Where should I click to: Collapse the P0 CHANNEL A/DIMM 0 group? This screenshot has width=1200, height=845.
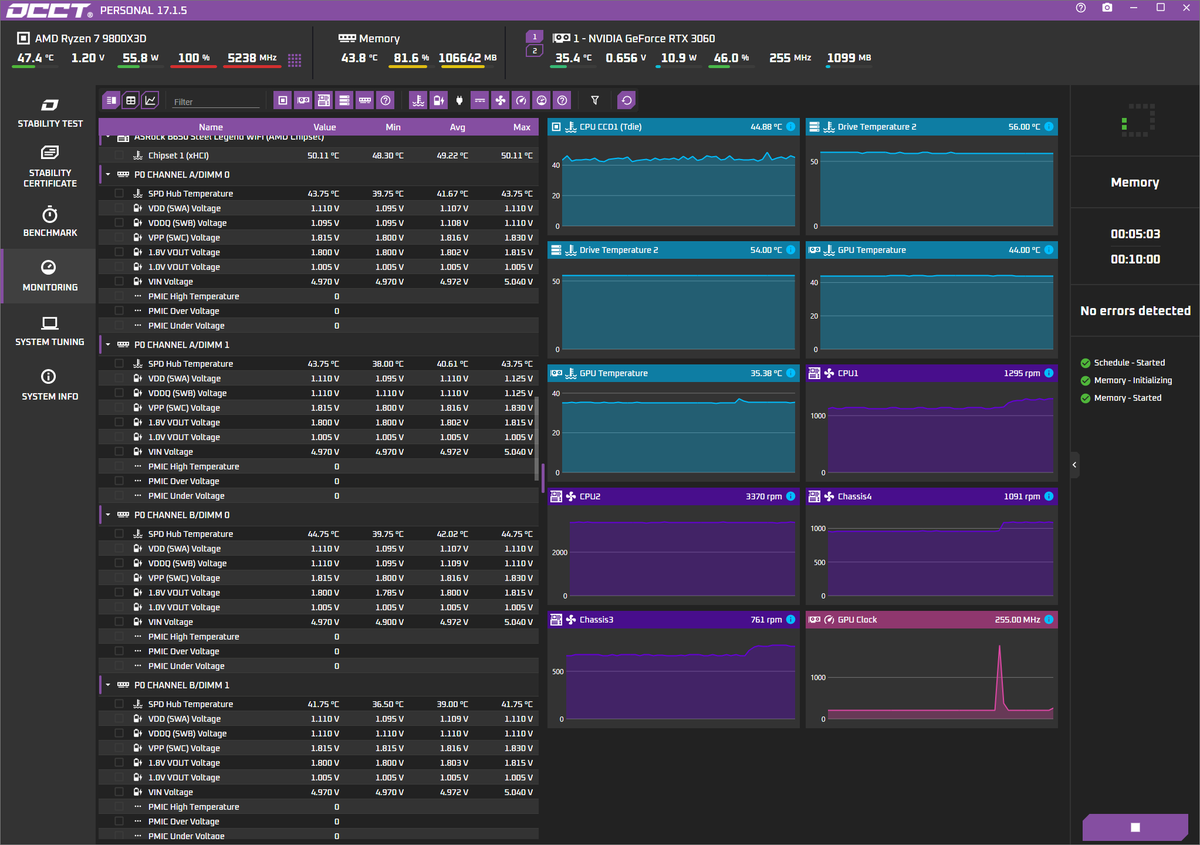tap(108, 174)
